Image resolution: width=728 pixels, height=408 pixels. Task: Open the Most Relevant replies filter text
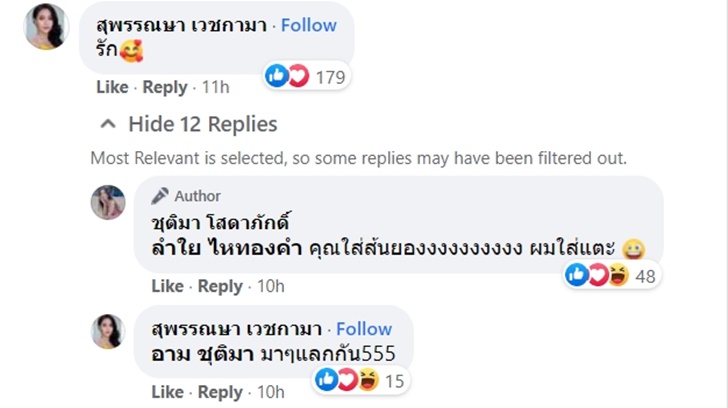tap(358, 158)
